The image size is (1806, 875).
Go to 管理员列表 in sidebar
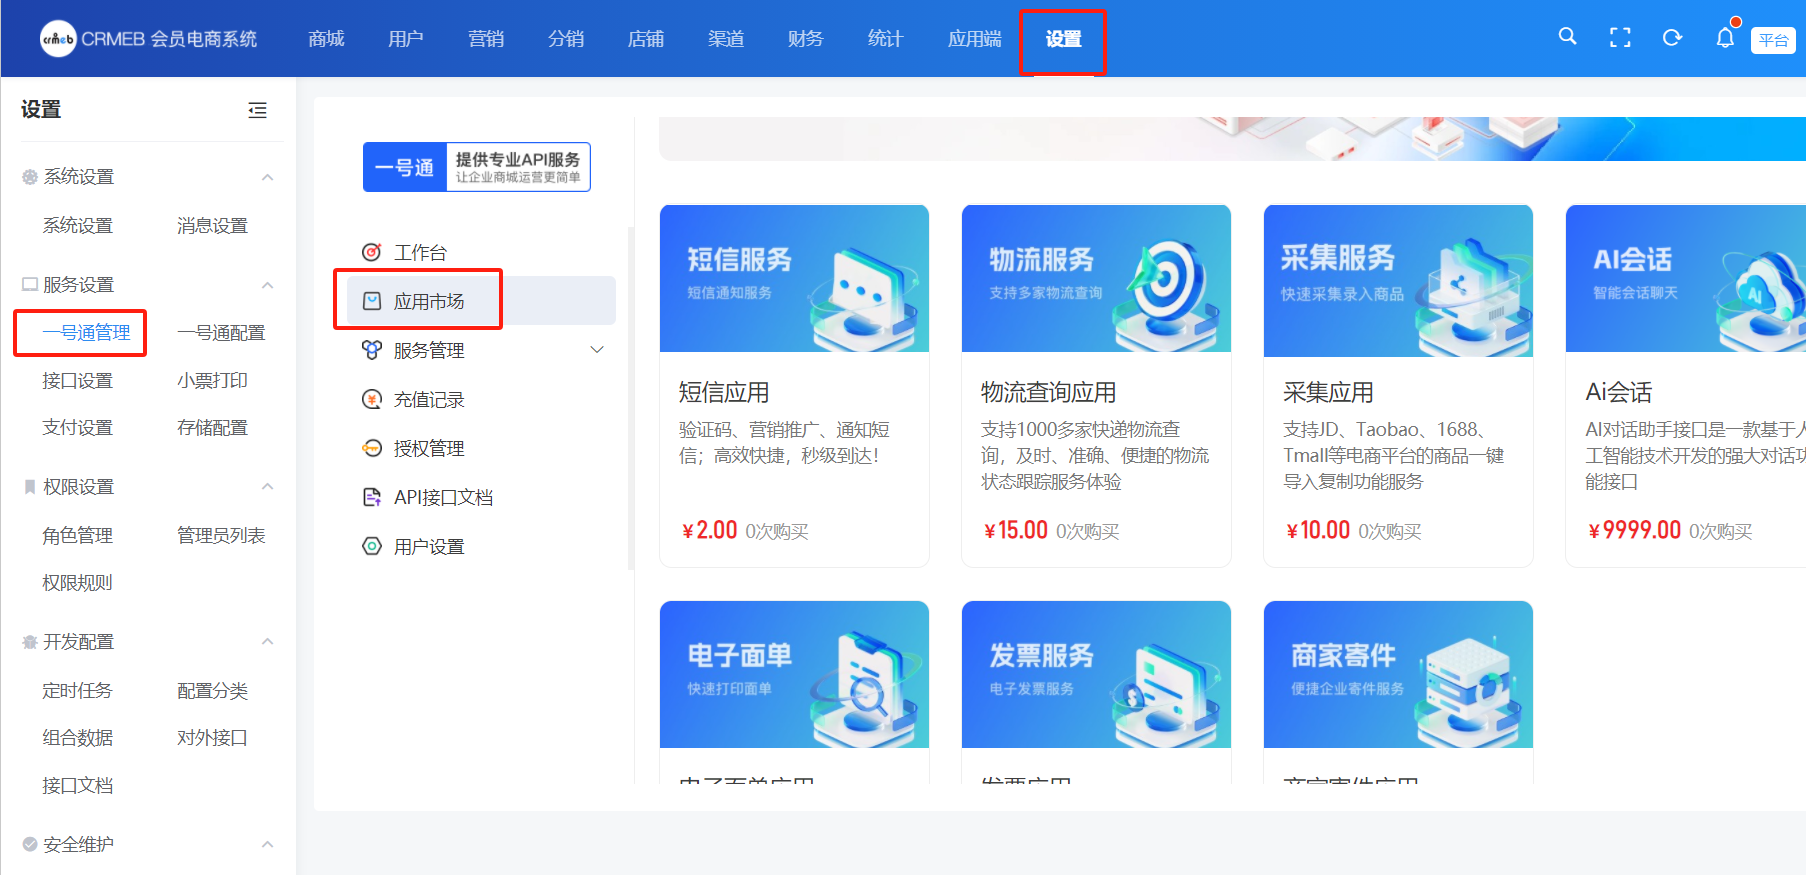tap(221, 536)
